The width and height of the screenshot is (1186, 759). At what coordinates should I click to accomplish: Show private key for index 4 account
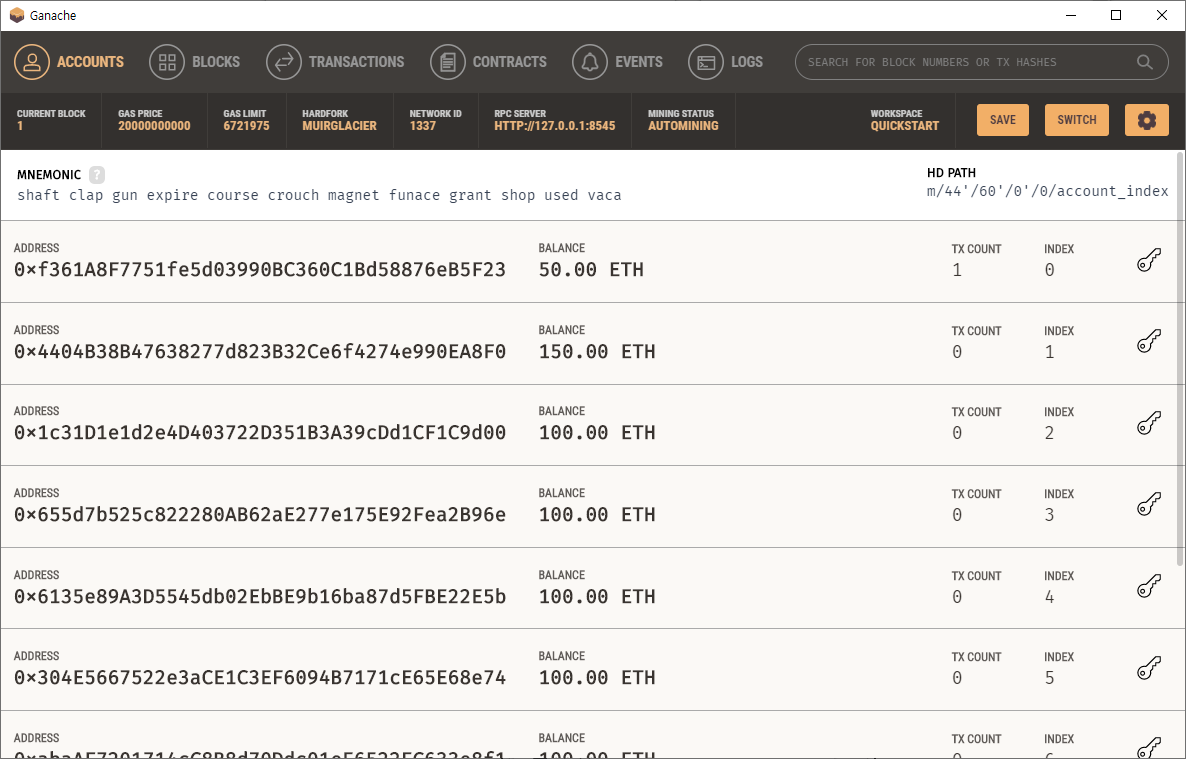click(1149, 586)
